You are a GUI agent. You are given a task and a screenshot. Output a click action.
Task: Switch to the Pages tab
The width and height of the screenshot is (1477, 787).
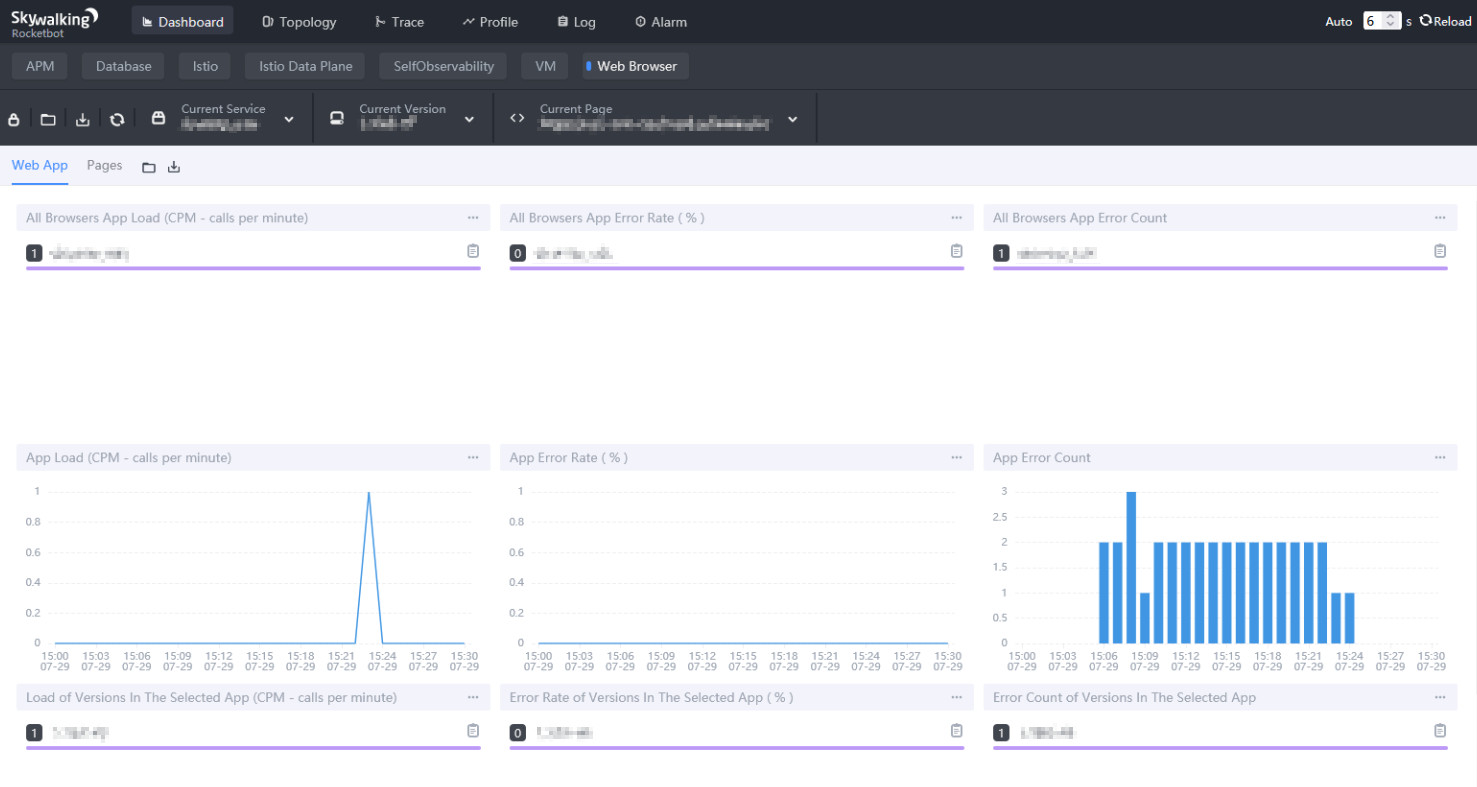pos(104,165)
